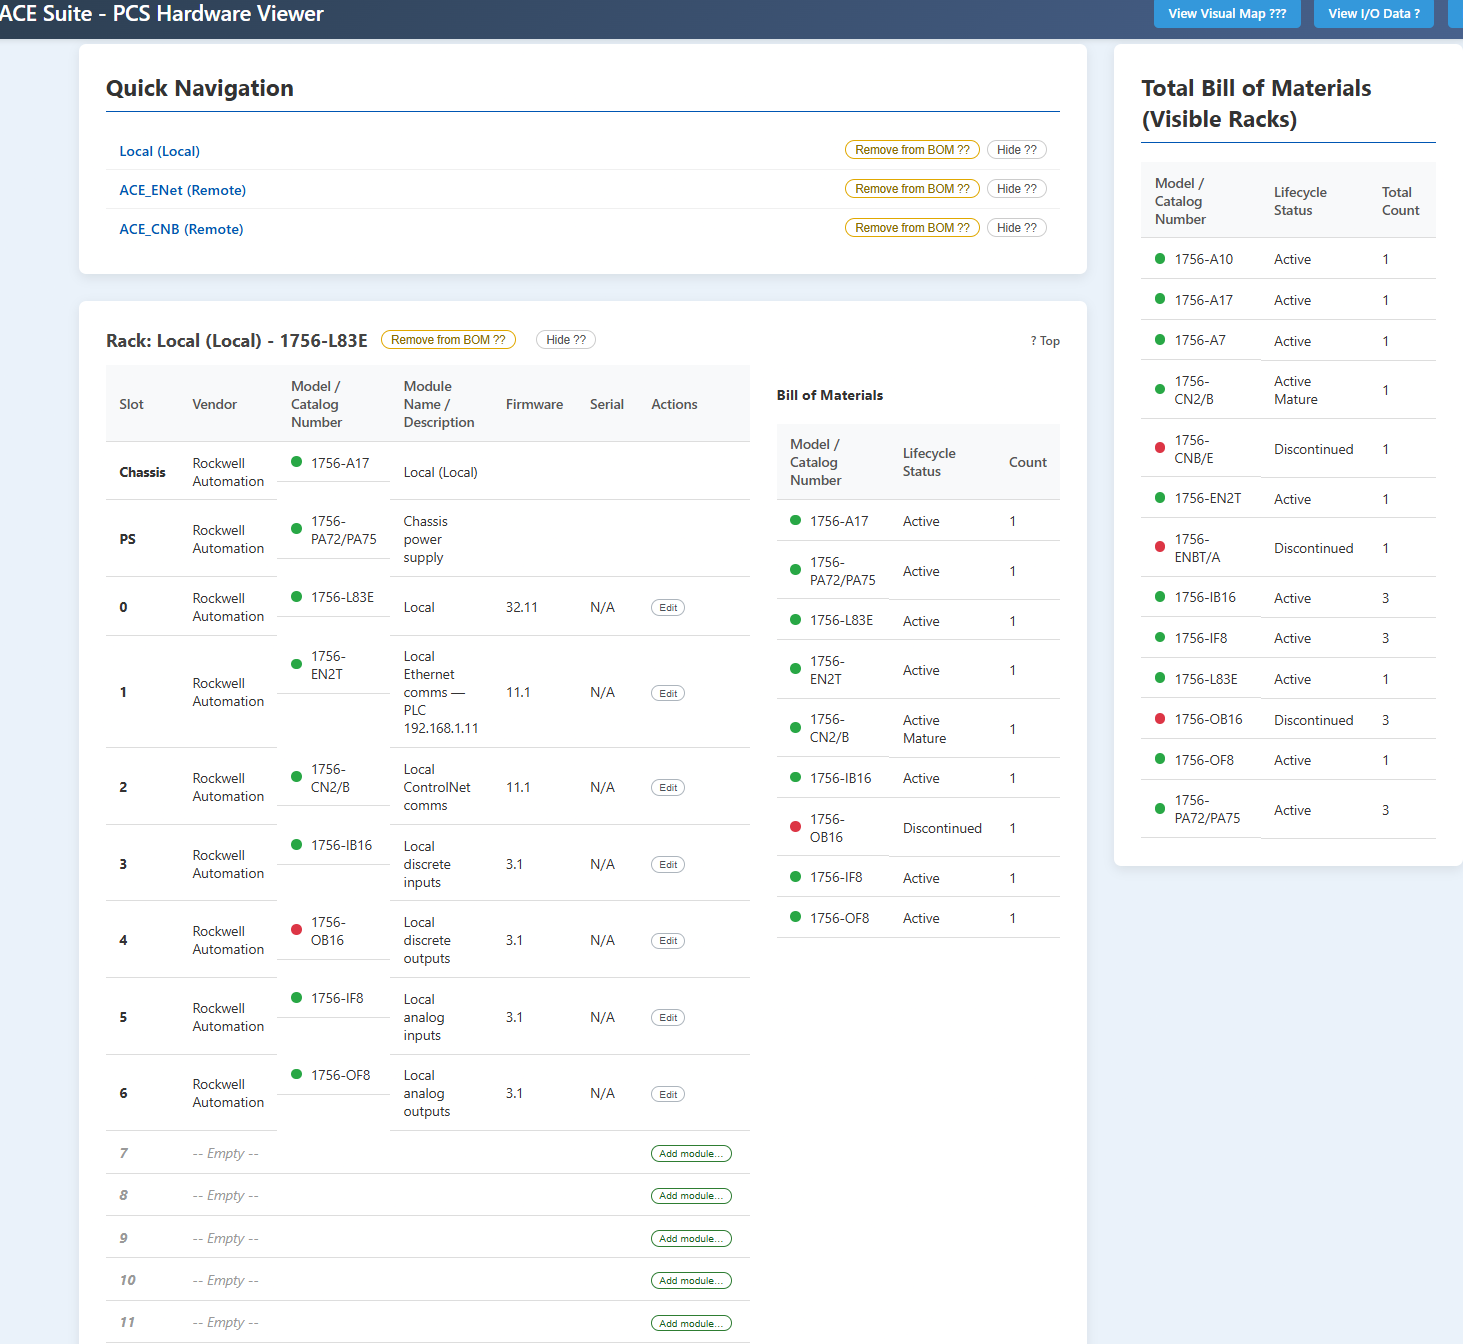Viewport: 1463px width, 1344px height.
Task: Click Firmware column header in rack table
Action: [x=534, y=404]
